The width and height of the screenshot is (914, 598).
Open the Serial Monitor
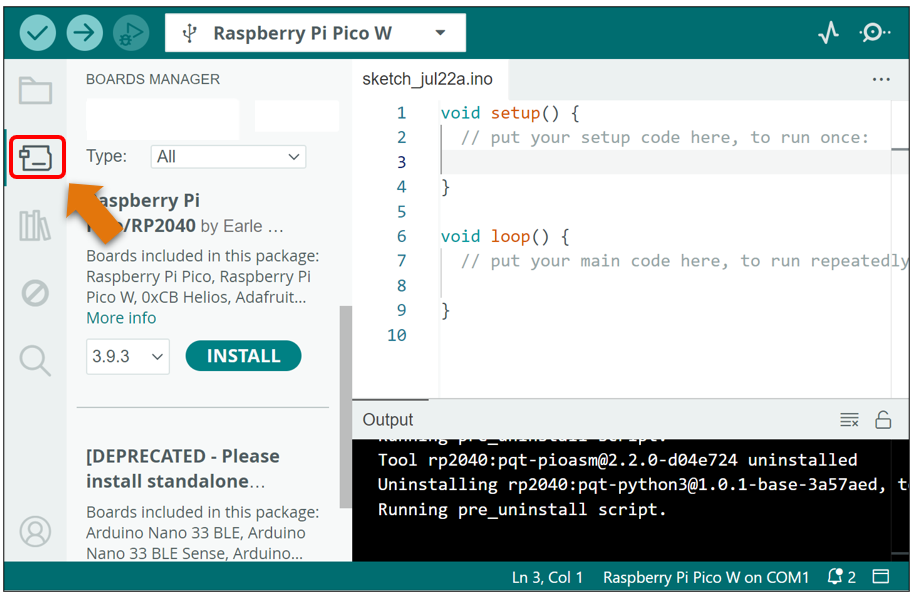tap(874, 33)
